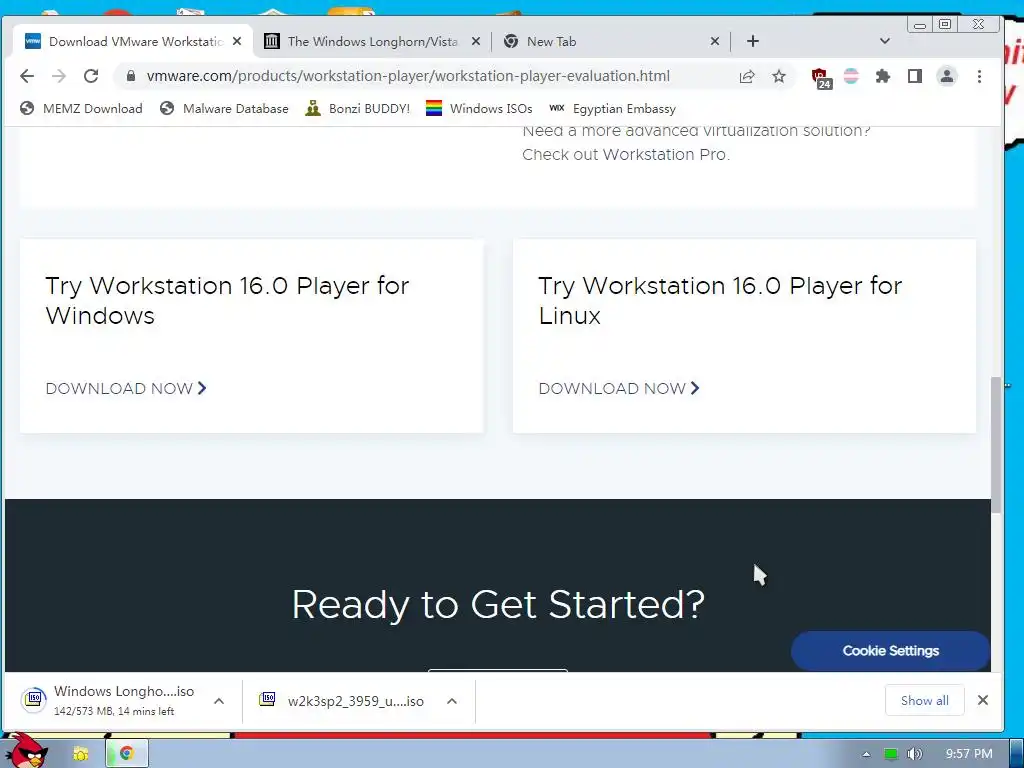Close the Windows Longhorn/Vista tab
The height and width of the screenshot is (768, 1024).
click(x=476, y=41)
